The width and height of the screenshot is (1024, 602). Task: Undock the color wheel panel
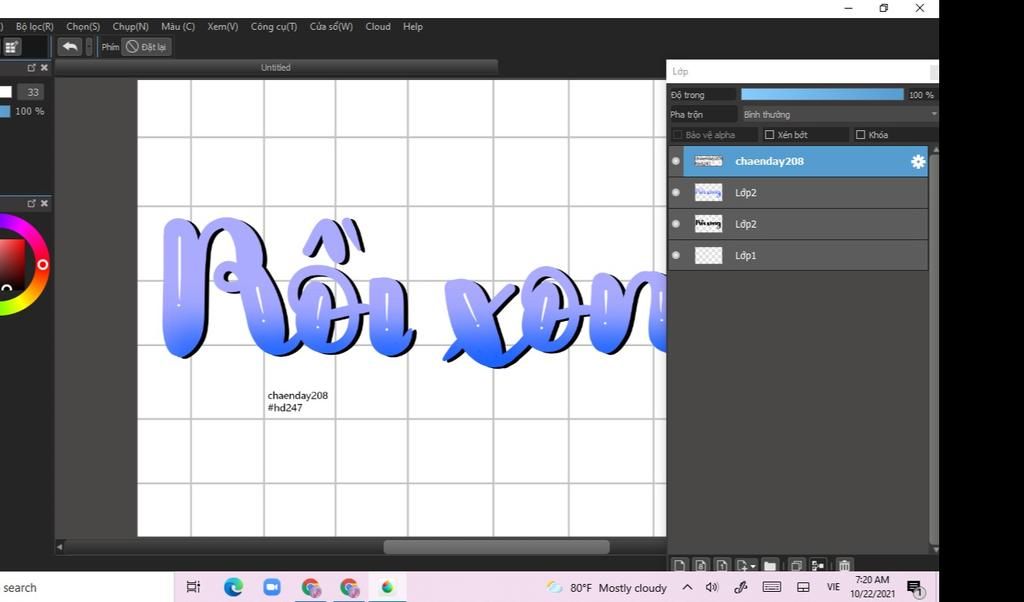point(31,203)
